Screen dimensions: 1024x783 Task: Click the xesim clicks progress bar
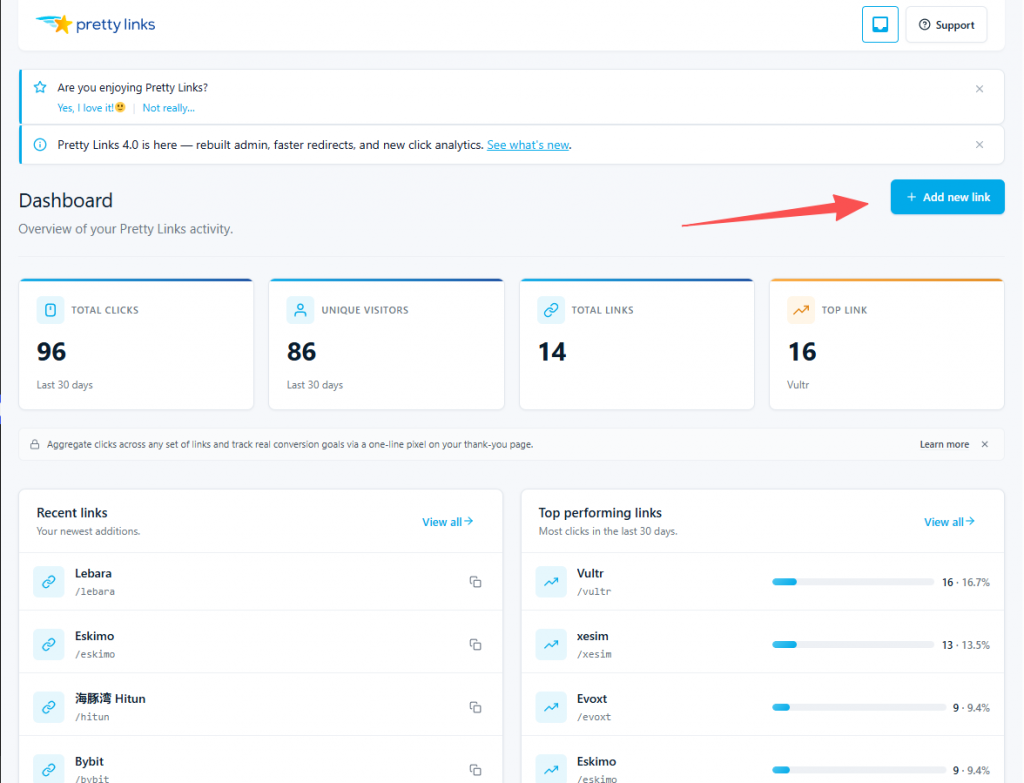[852, 645]
